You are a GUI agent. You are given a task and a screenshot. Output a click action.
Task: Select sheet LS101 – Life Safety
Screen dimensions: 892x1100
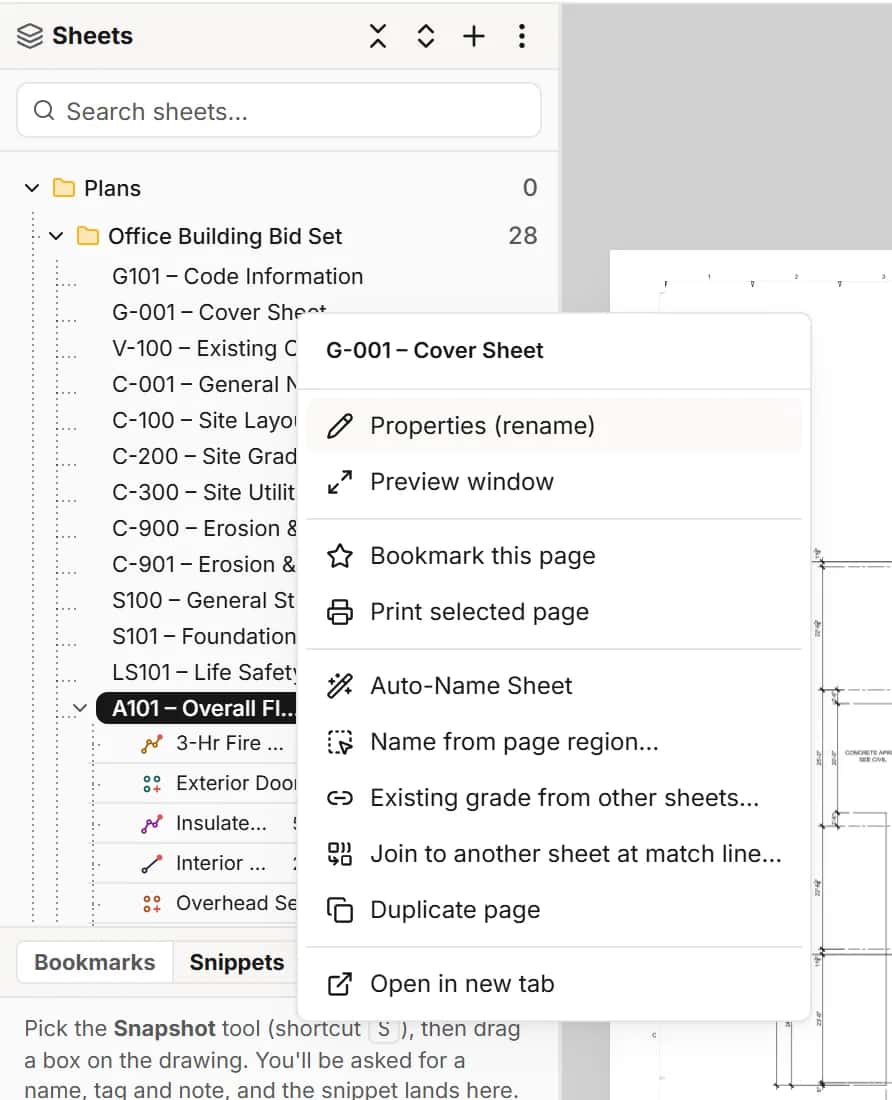[x=205, y=672]
